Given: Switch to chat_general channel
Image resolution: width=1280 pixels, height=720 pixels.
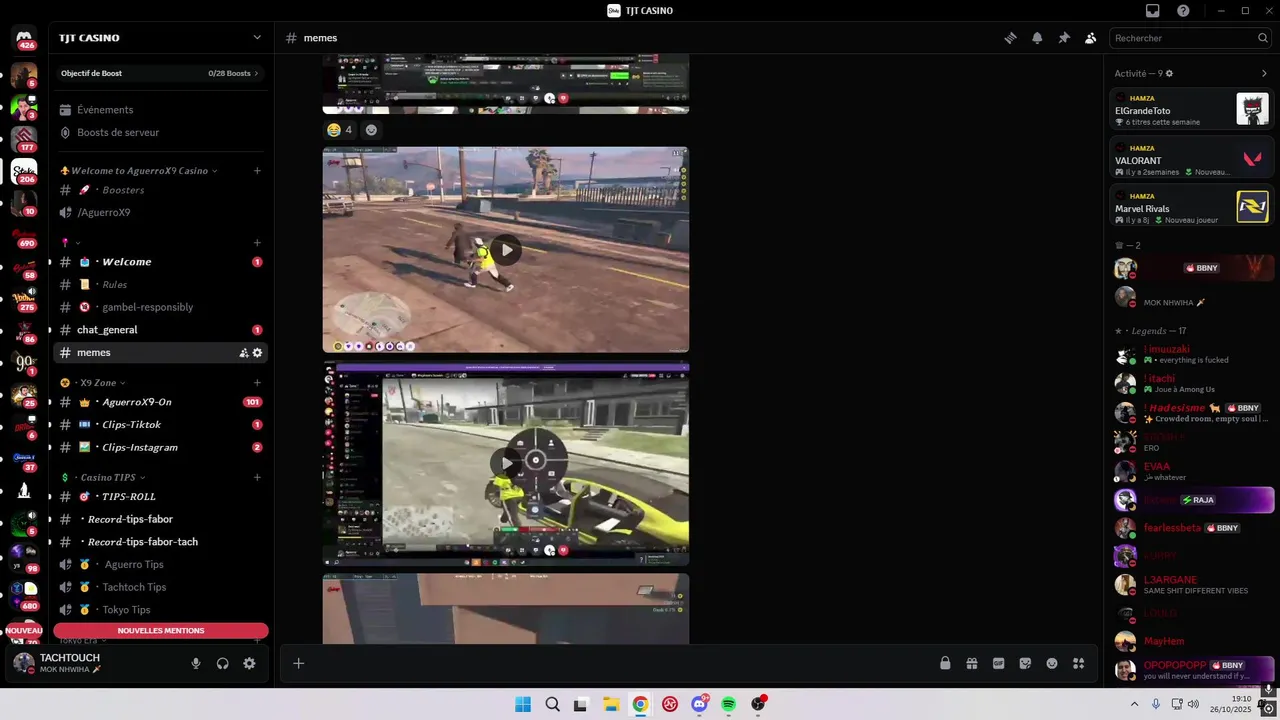Looking at the screenshot, I should (x=160, y=330).
